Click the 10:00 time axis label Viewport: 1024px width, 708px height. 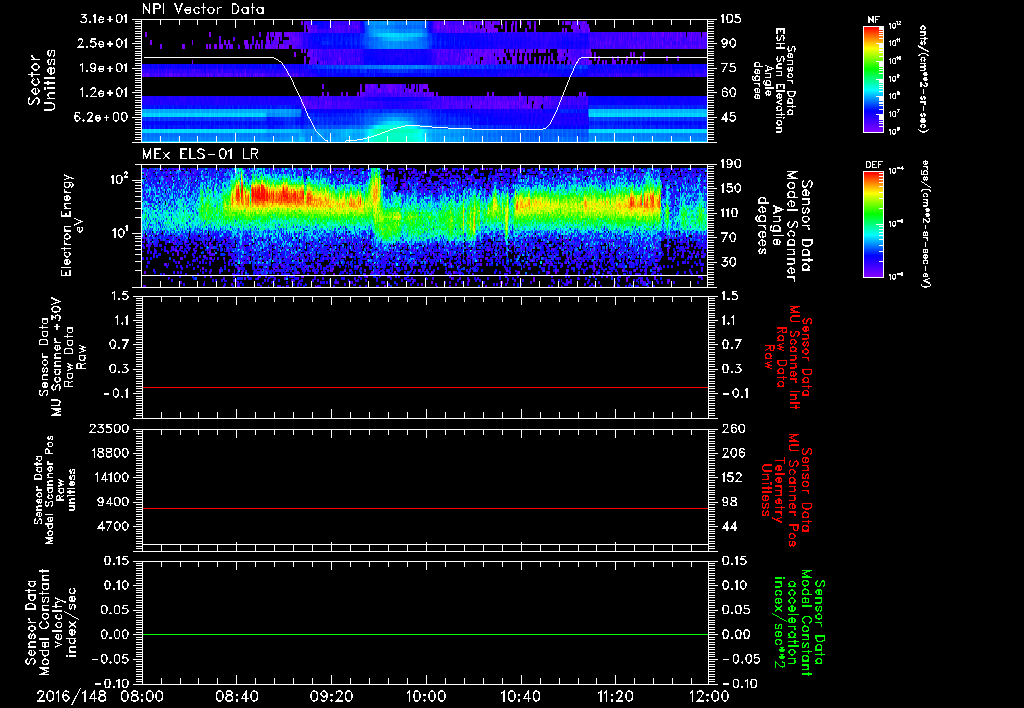pyautogui.click(x=425, y=696)
